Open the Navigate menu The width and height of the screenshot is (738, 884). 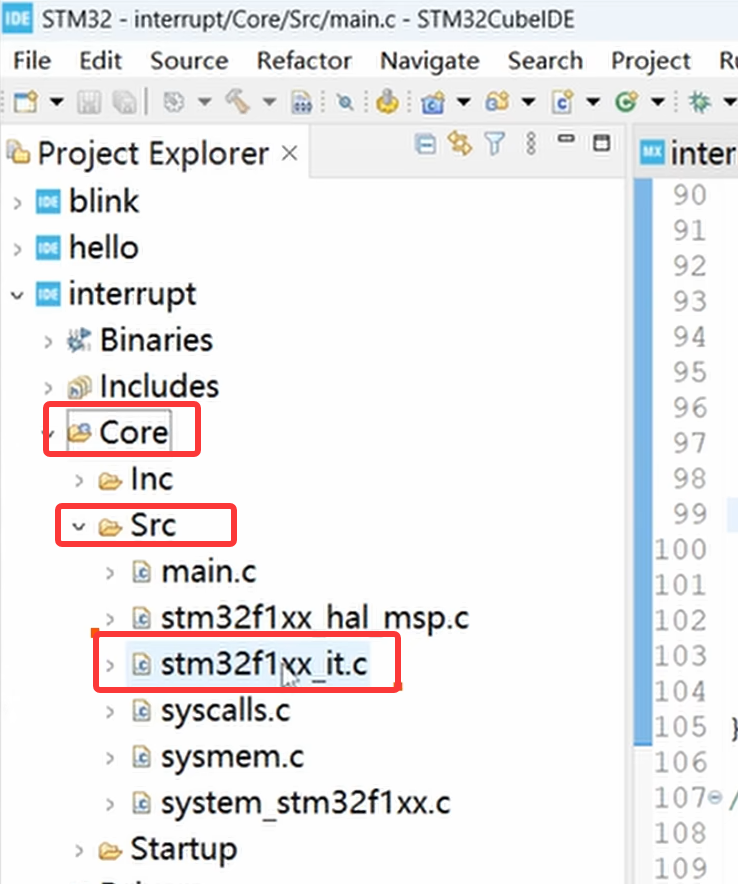click(x=430, y=60)
